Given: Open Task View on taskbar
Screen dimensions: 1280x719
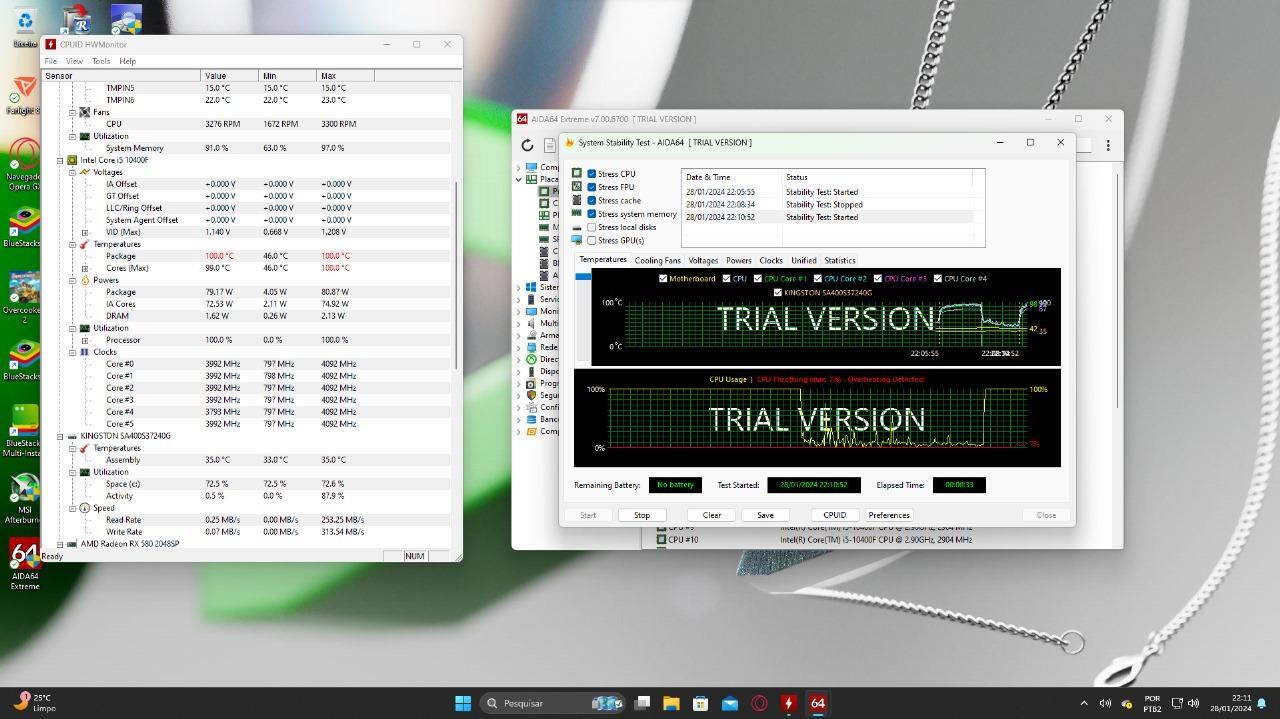Looking at the screenshot, I should (x=642, y=703).
